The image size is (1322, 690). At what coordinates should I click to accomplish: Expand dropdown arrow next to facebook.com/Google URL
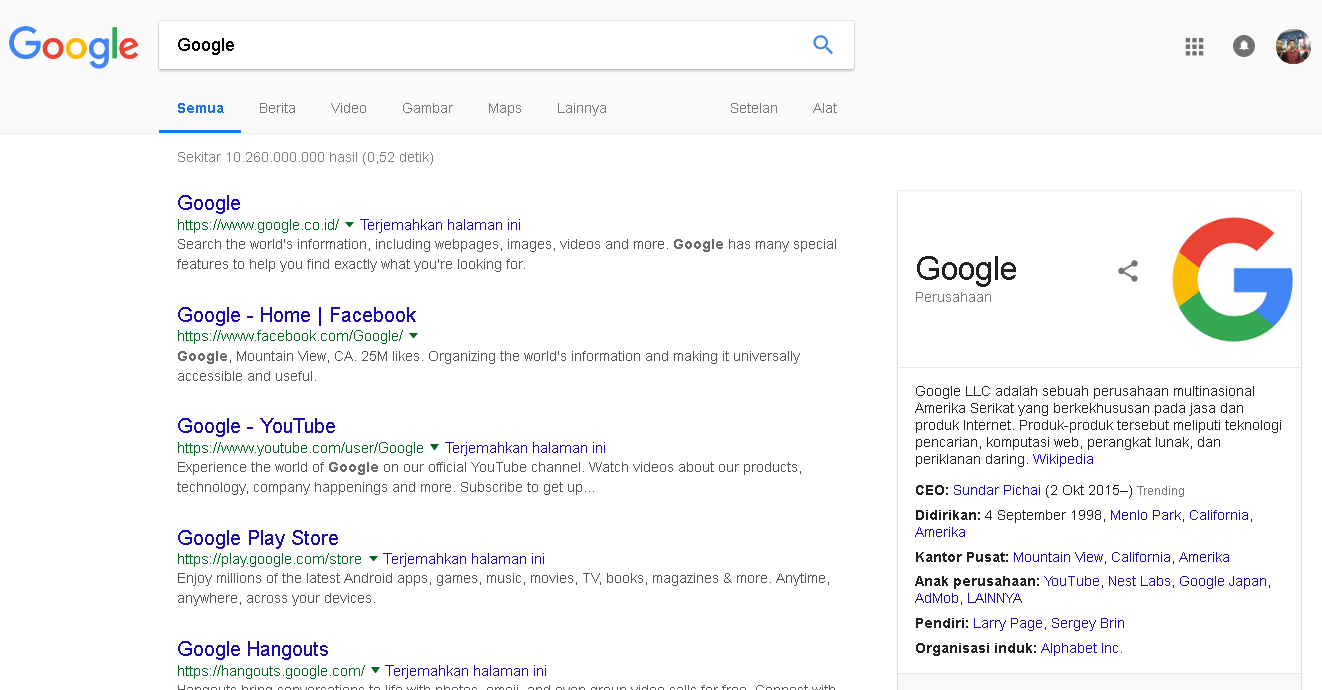[x=413, y=335]
